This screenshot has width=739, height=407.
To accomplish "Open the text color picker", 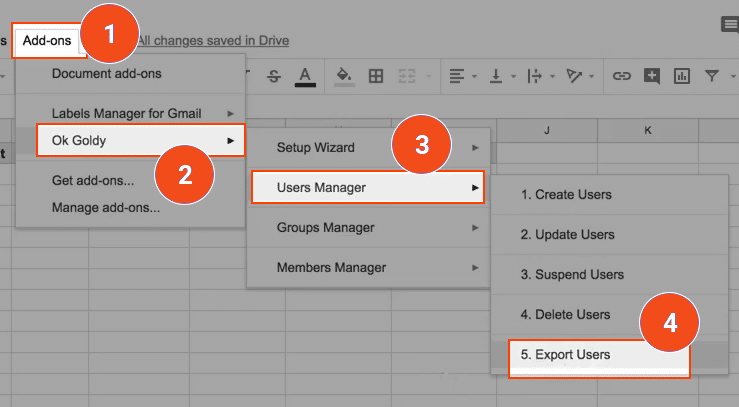I will coord(305,77).
